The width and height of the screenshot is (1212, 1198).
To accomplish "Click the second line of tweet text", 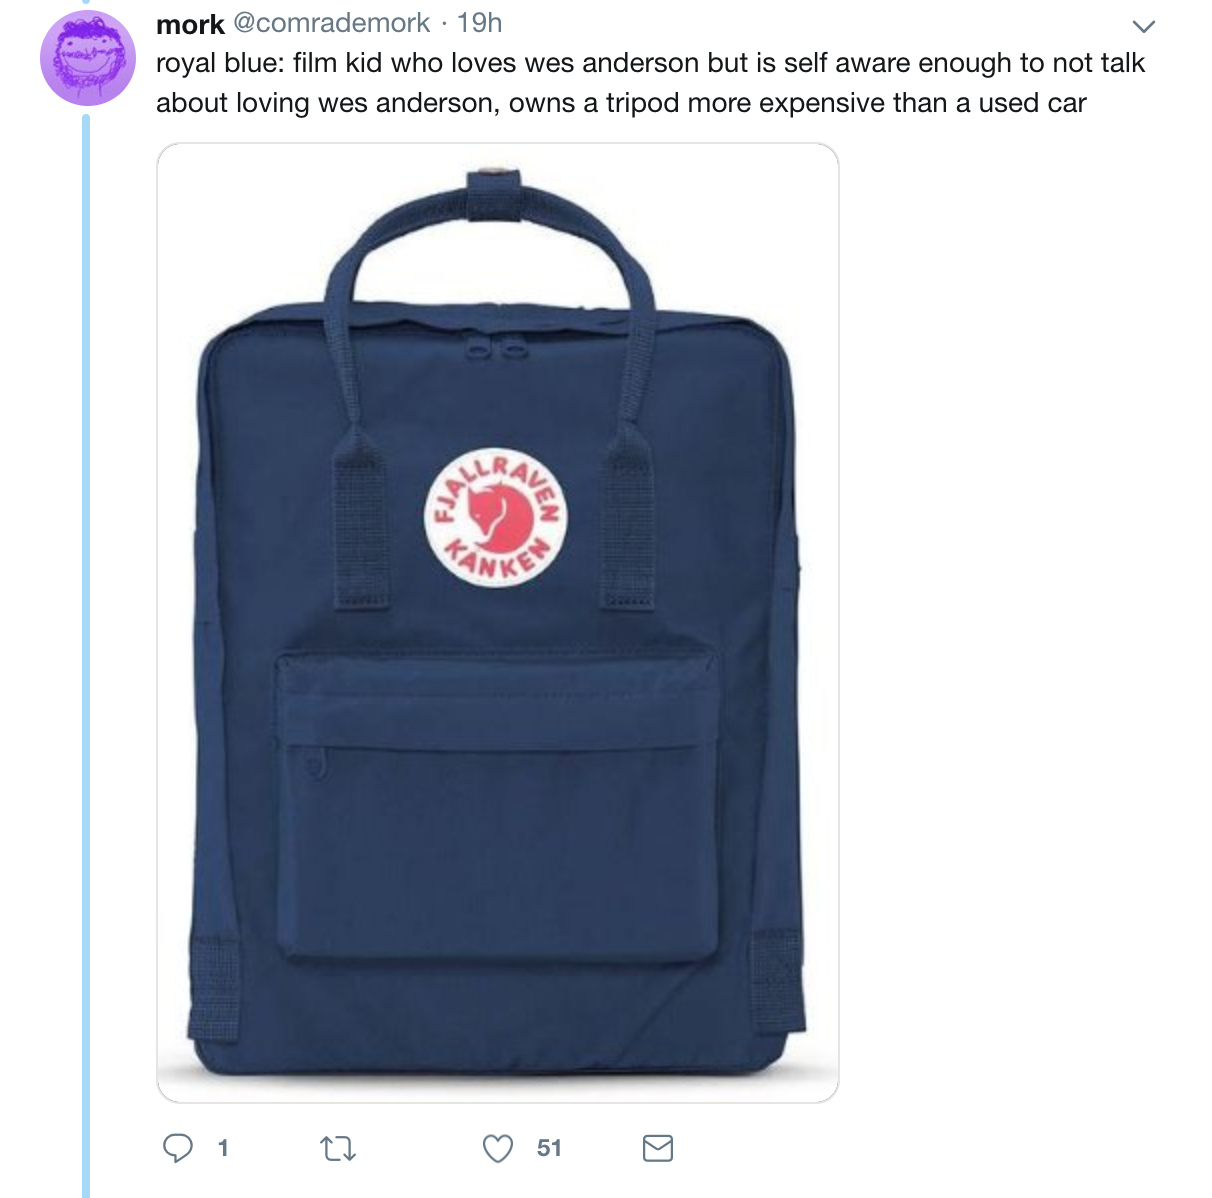I will pyautogui.click(x=621, y=103).
